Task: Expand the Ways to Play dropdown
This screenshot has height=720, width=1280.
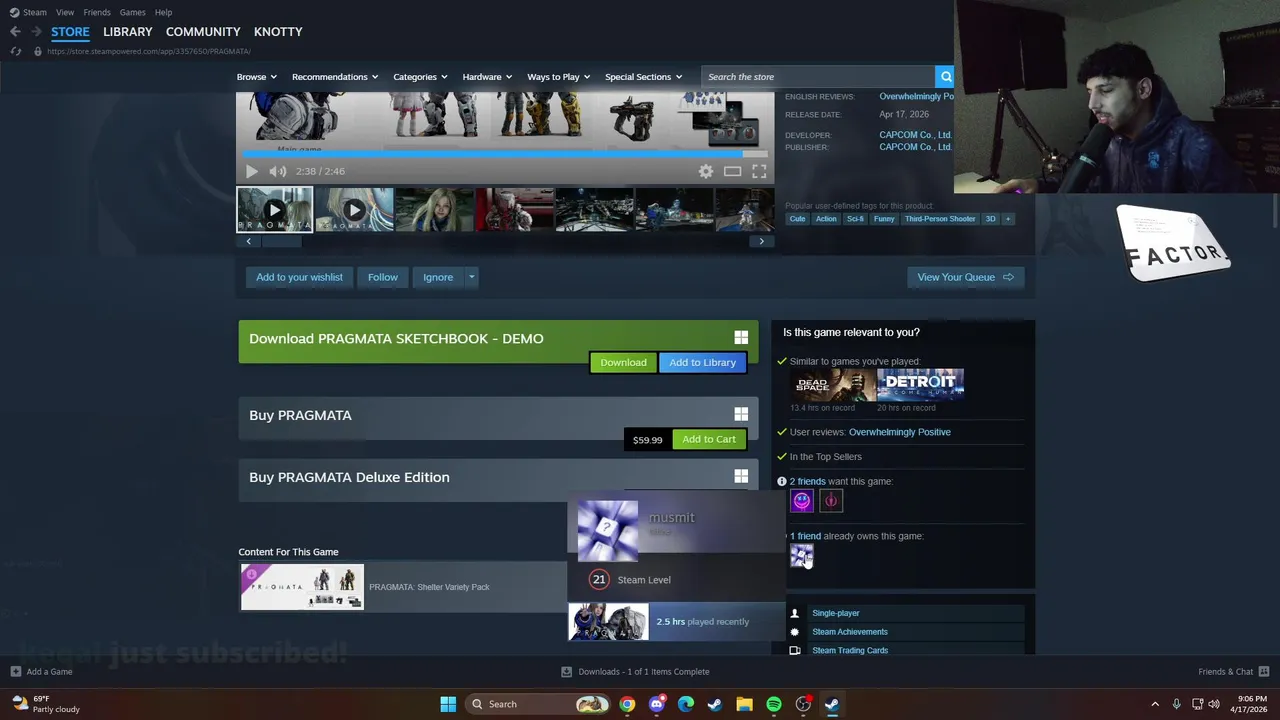Action: coord(558,77)
